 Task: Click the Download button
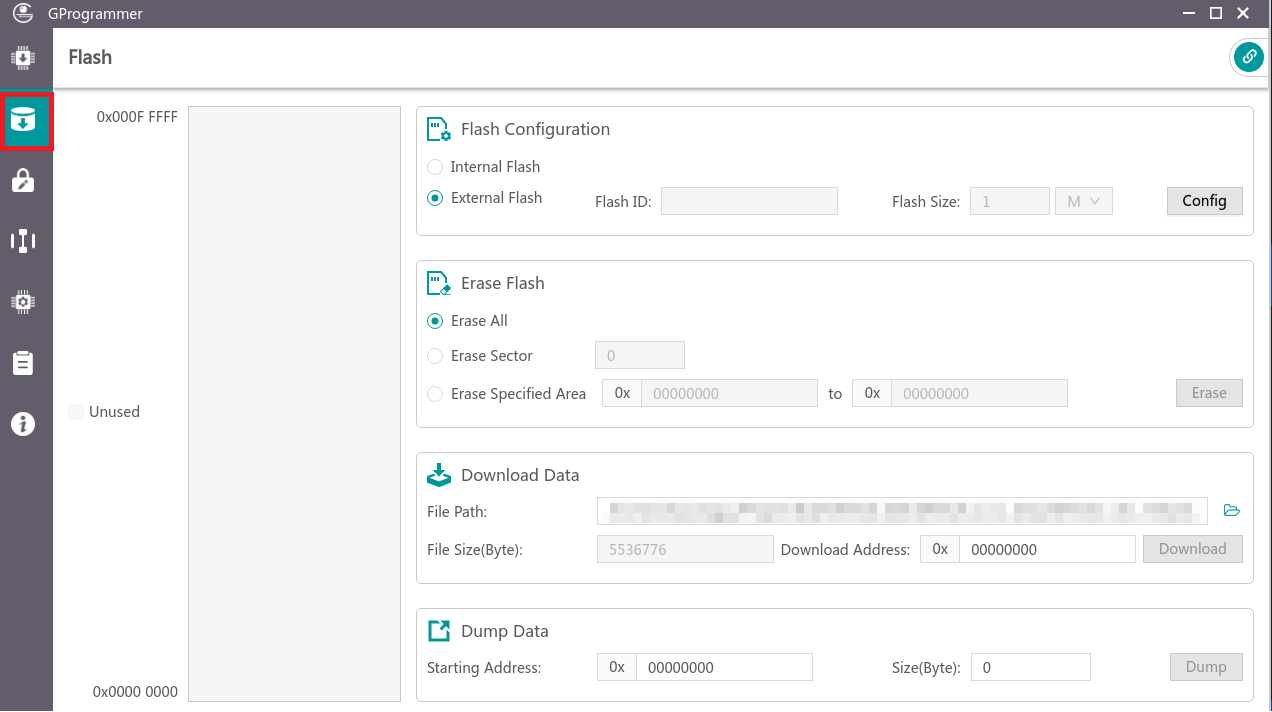pyautogui.click(x=1192, y=549)
